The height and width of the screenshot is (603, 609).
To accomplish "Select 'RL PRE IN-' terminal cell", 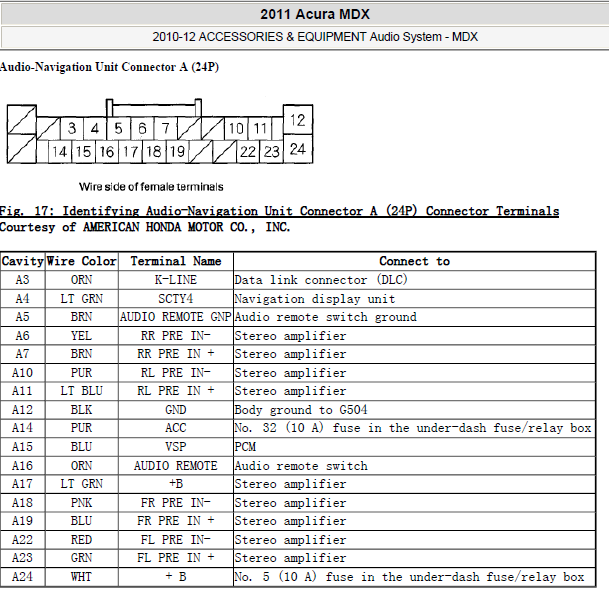I will [176, 373].
